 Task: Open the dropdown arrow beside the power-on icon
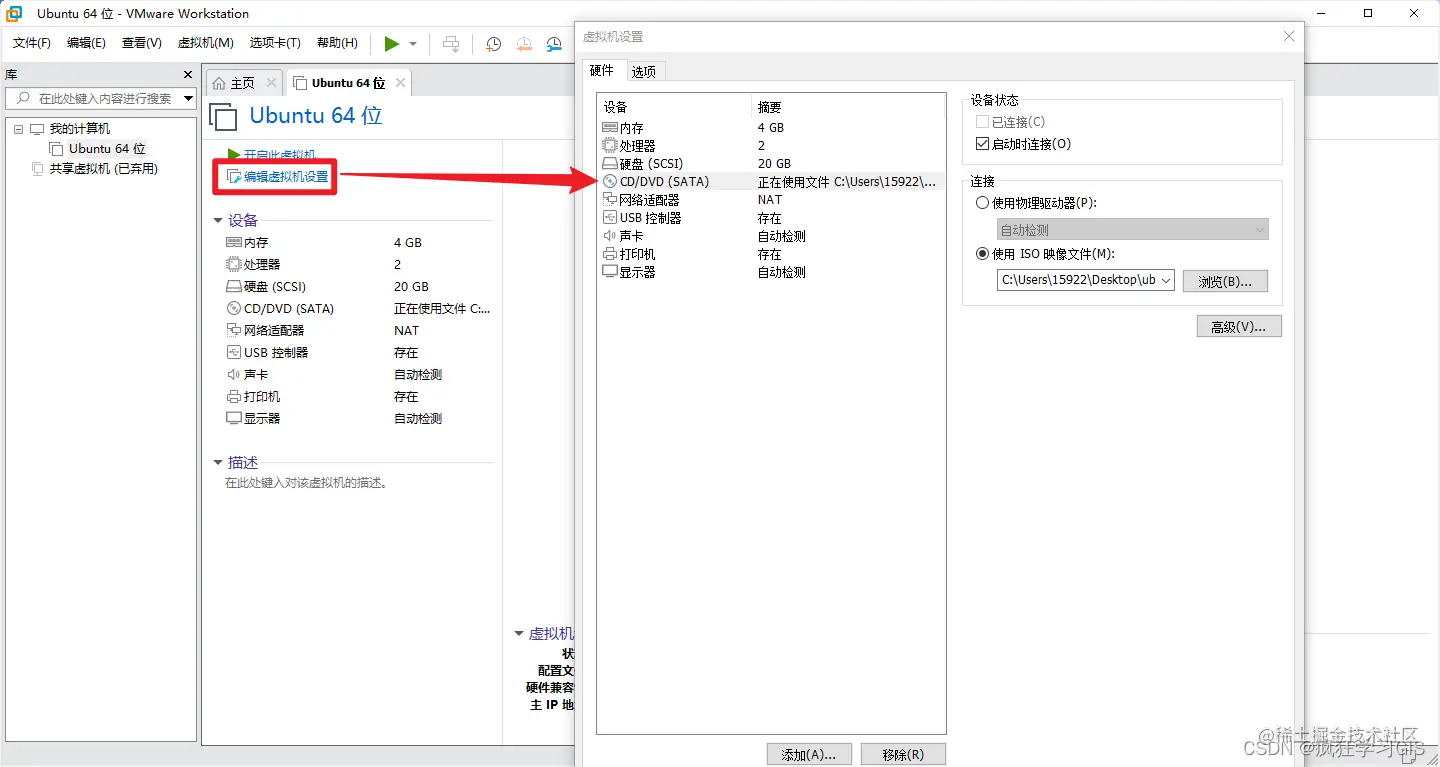(413, 44)
